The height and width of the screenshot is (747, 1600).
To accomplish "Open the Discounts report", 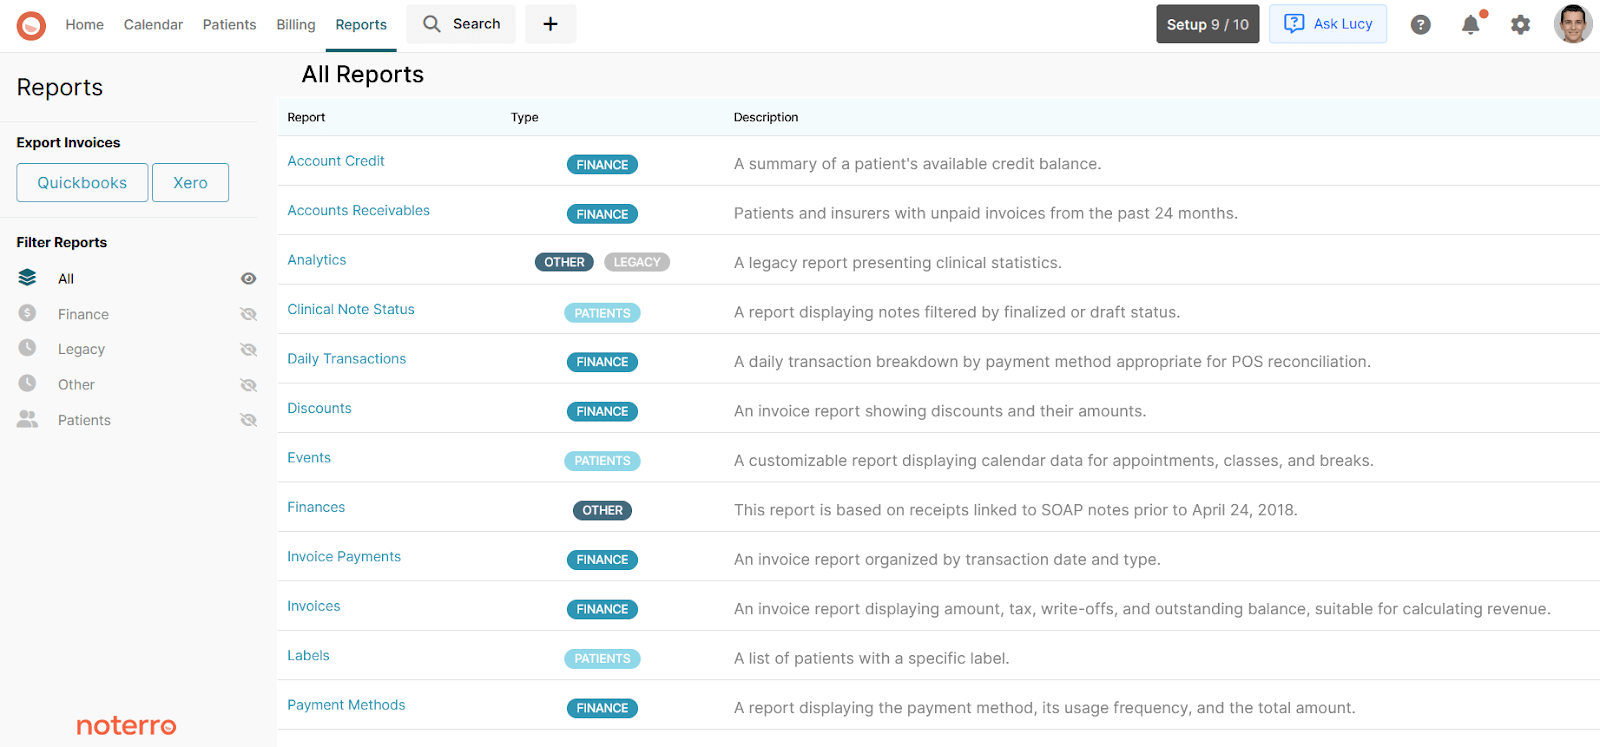I will pyautogui.click(x=319, y=408).
